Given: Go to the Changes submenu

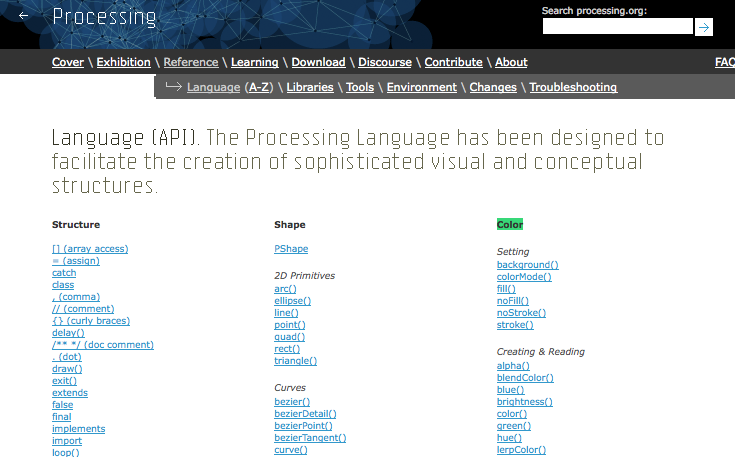Looking at the screenshot, I should pyautogui.click(x=493, y=87).
